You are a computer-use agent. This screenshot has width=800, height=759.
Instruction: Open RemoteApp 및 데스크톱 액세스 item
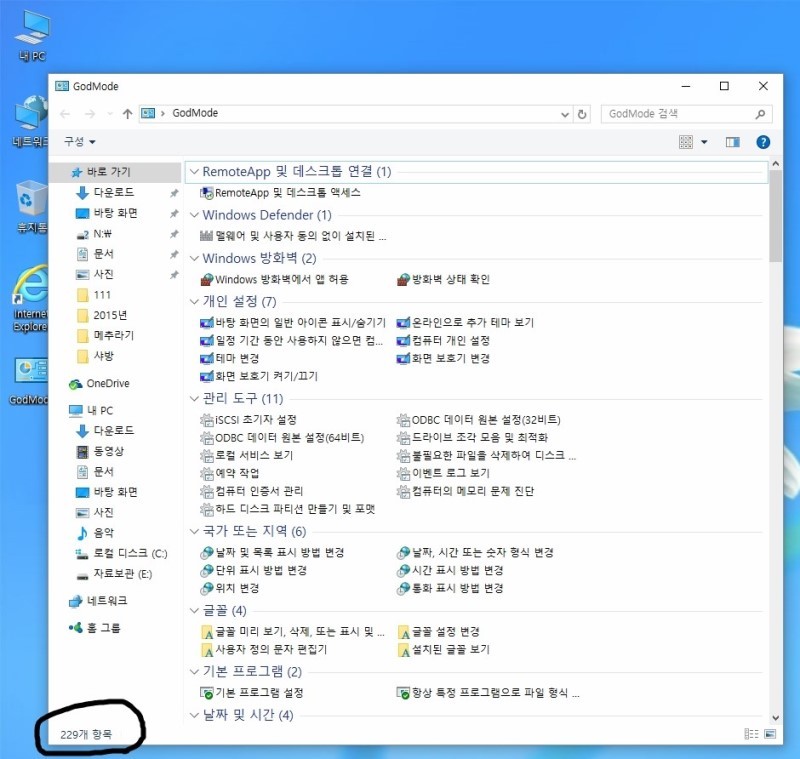point(280,193)
